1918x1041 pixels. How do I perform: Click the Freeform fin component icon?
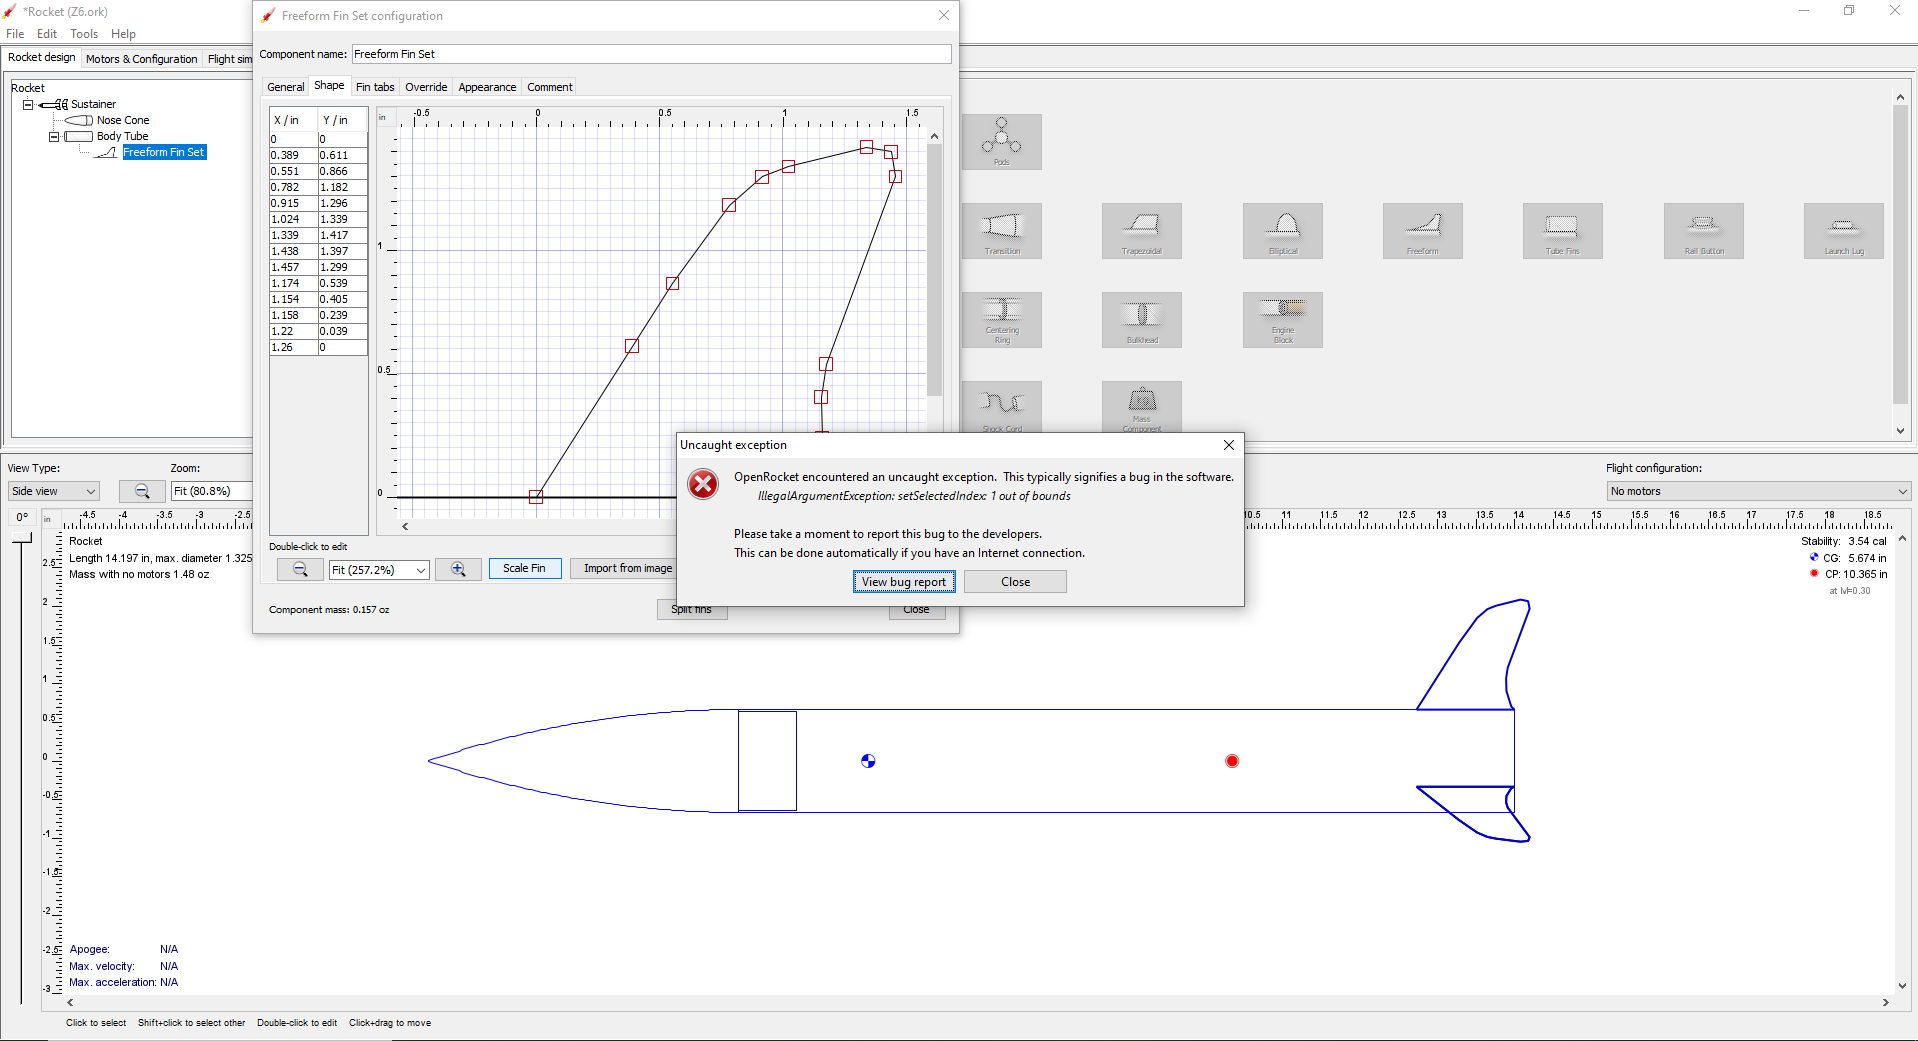(1422, 230)
